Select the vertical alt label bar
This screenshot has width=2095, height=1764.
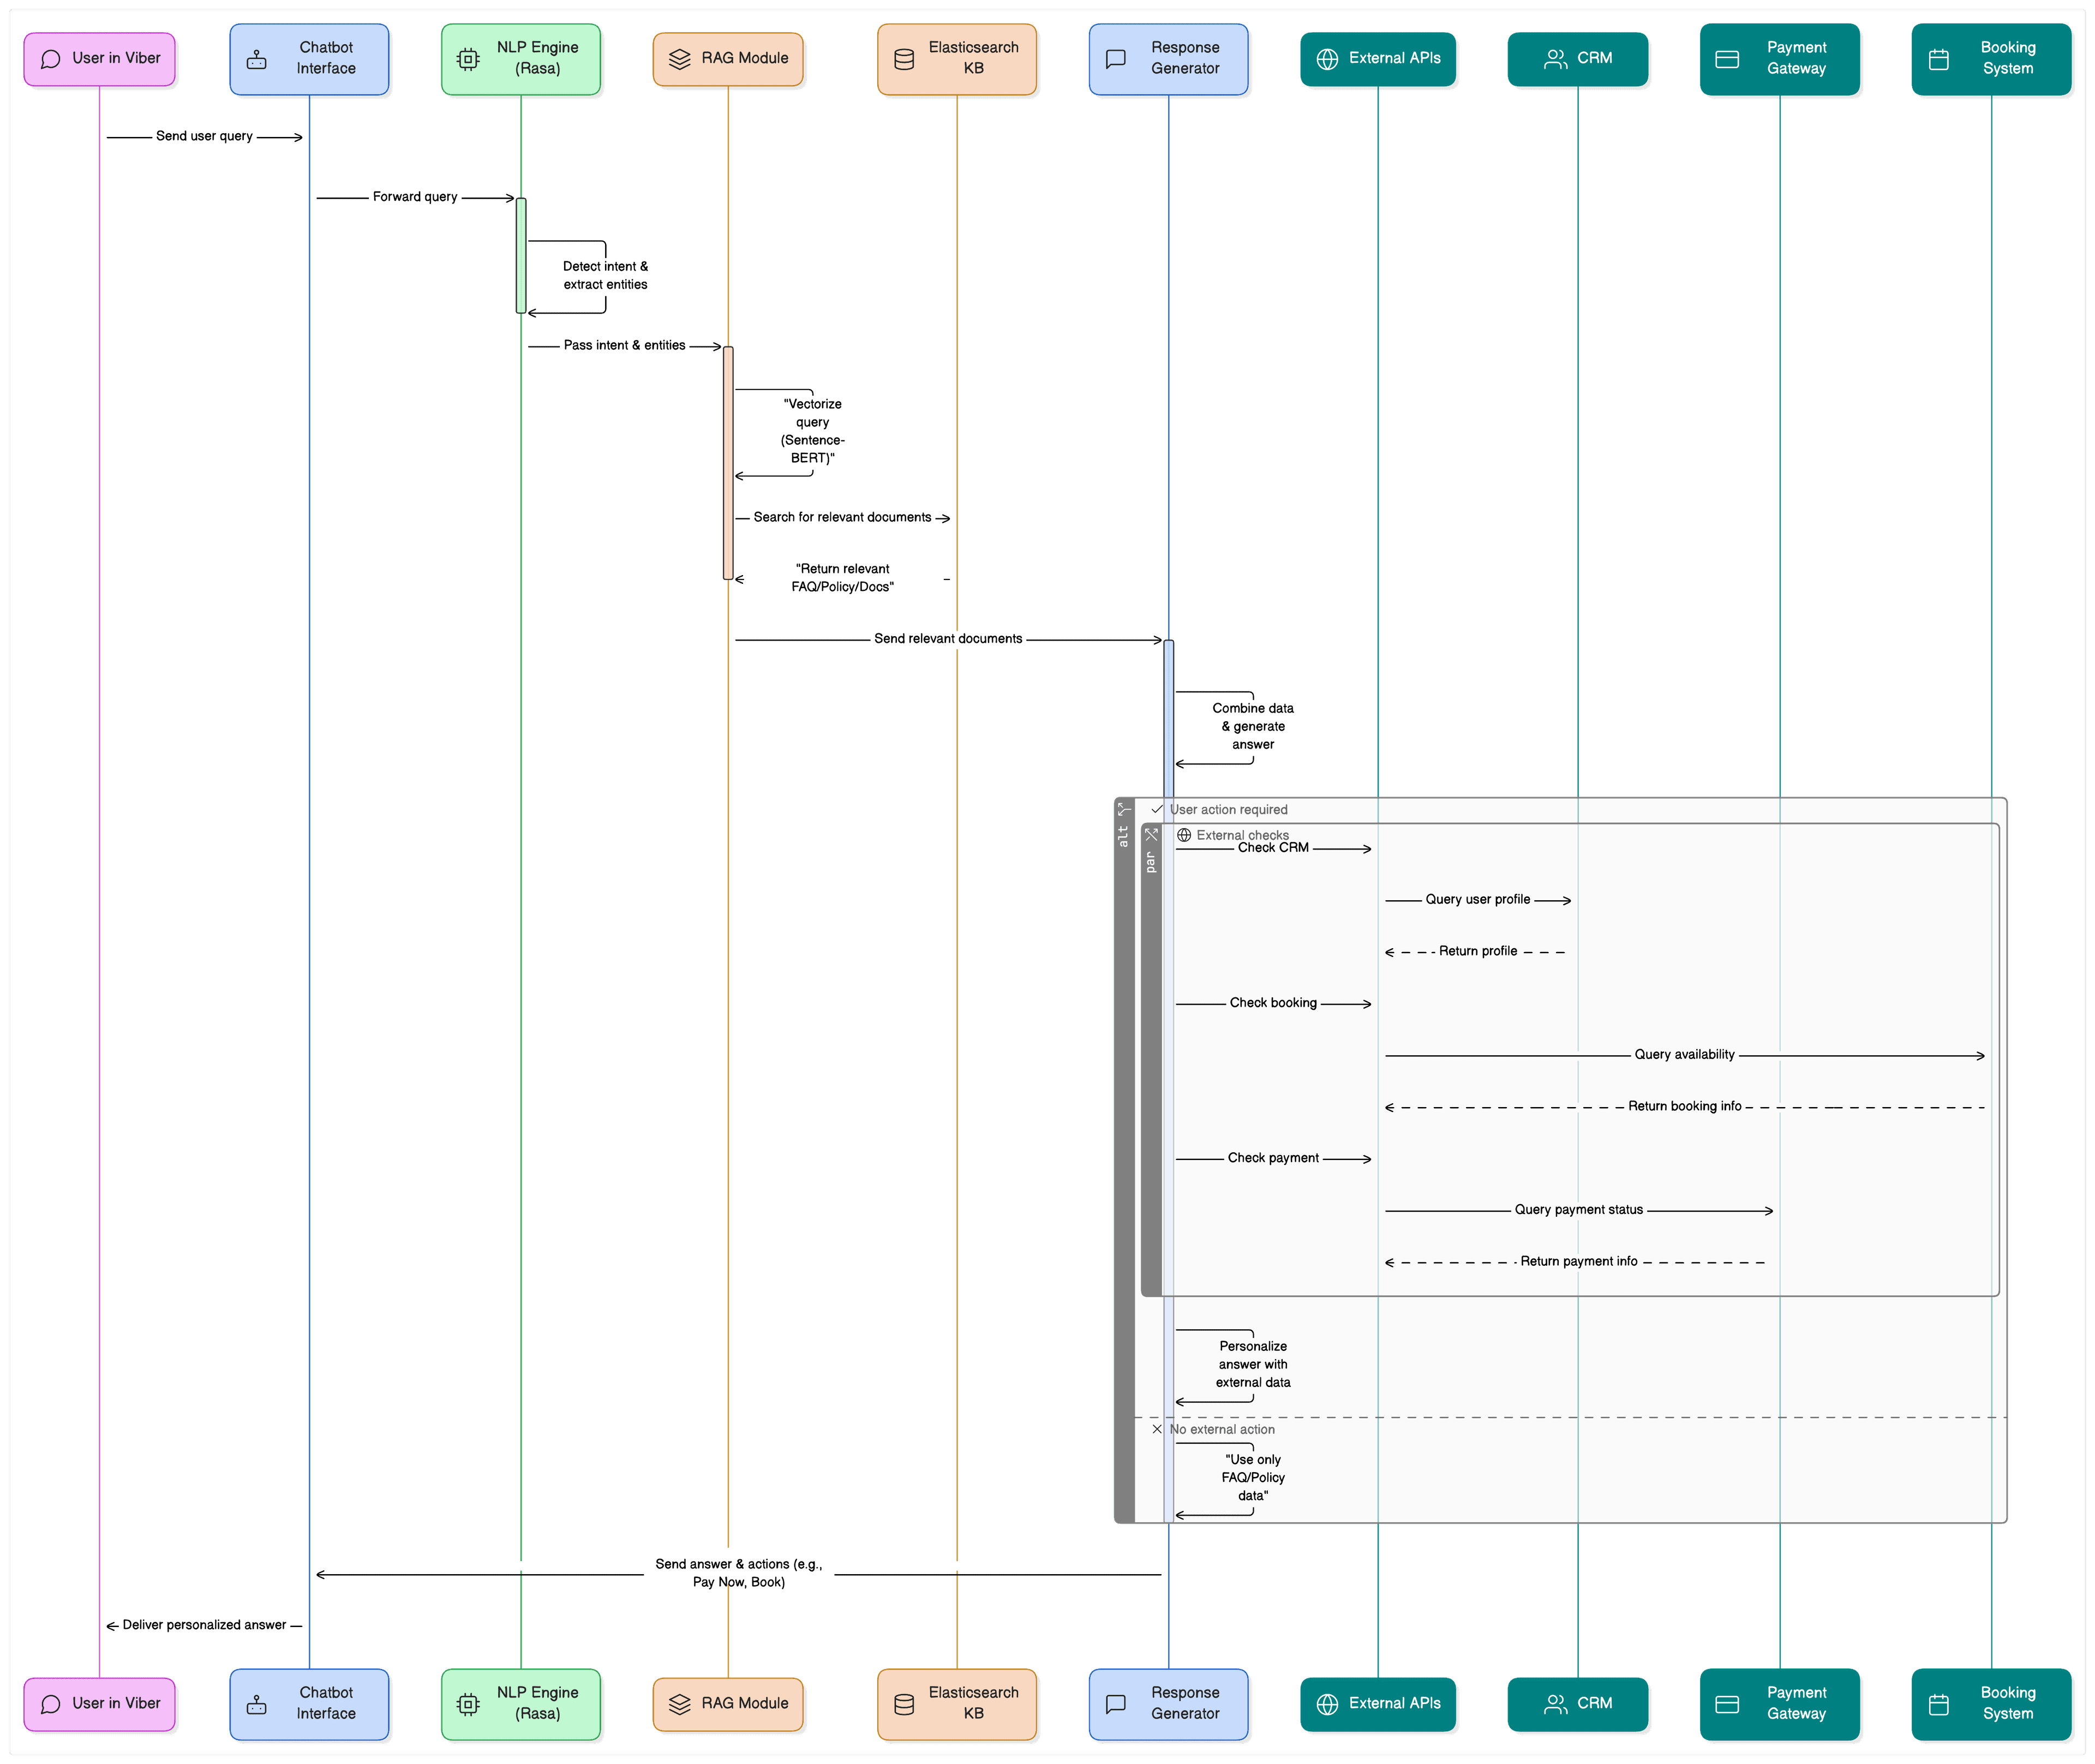tap(1124, 1160)
